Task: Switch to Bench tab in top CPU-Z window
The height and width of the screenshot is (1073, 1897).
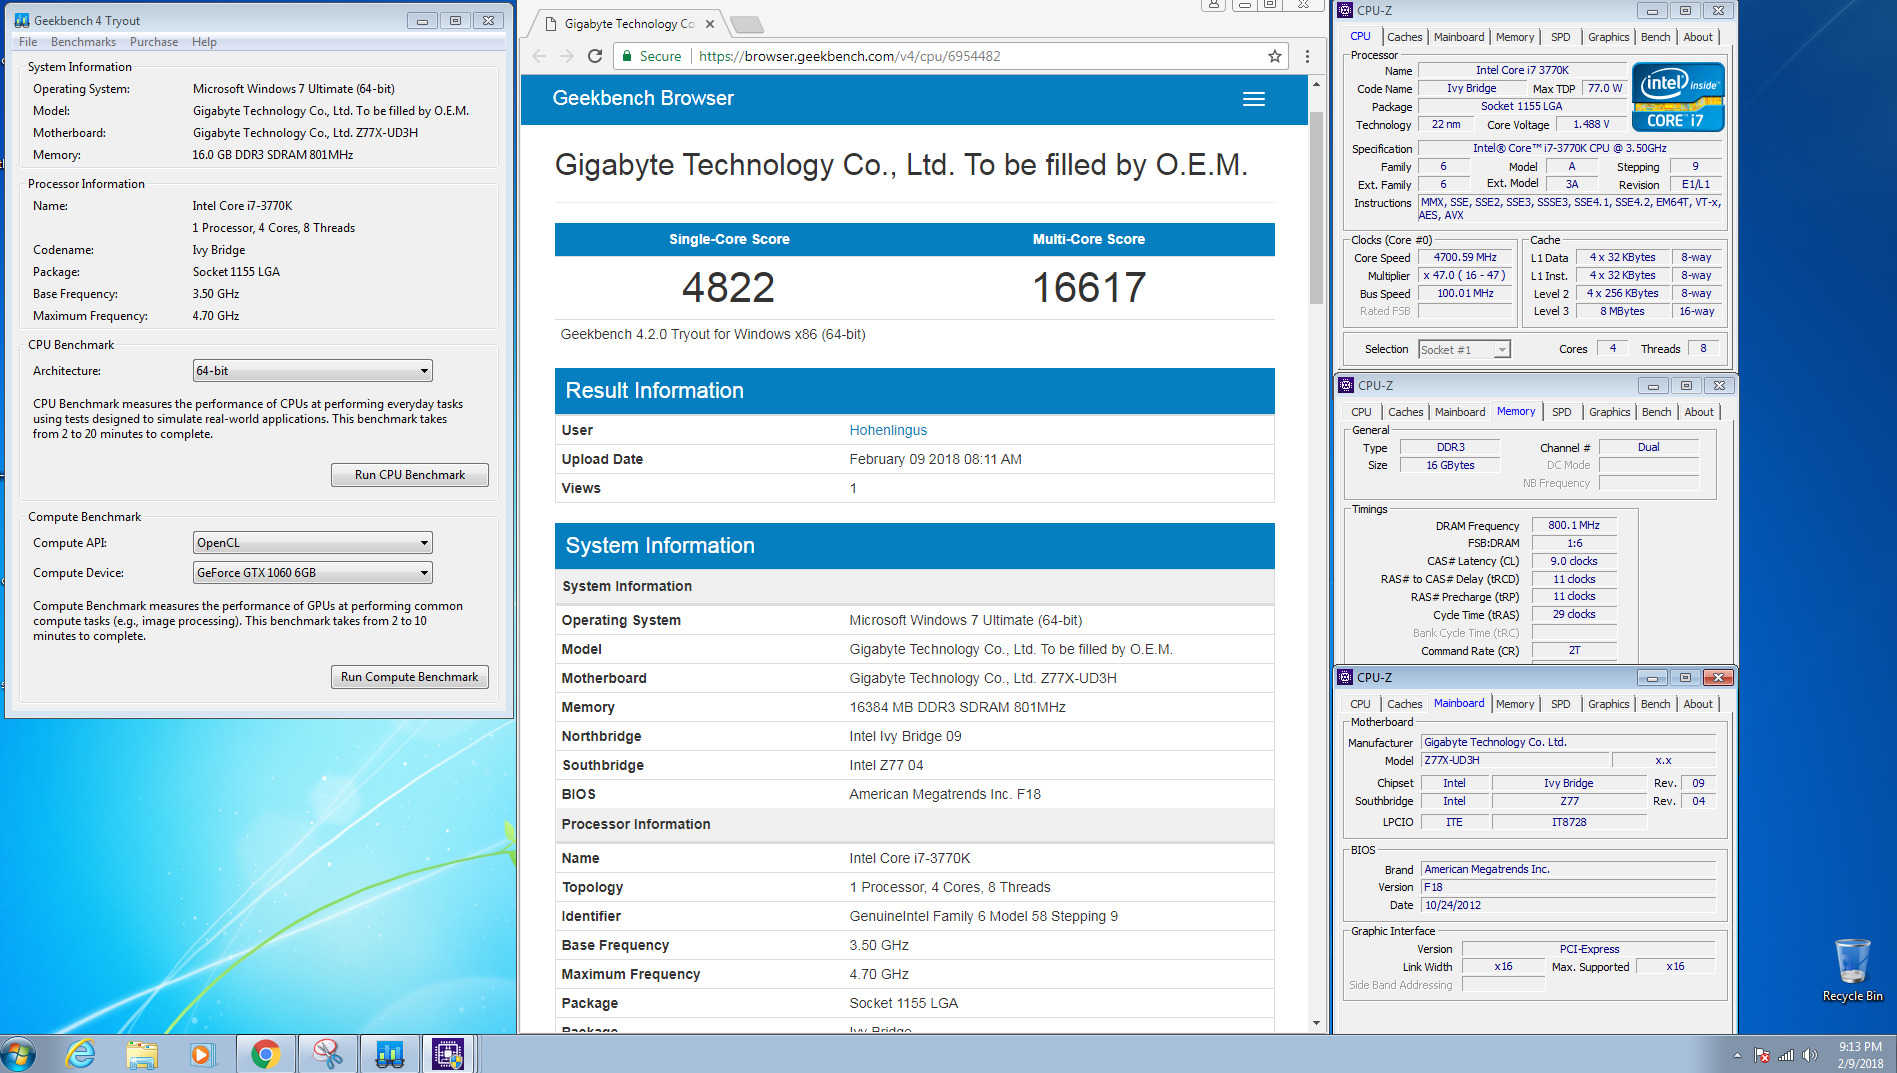Action: (1655, 37)
